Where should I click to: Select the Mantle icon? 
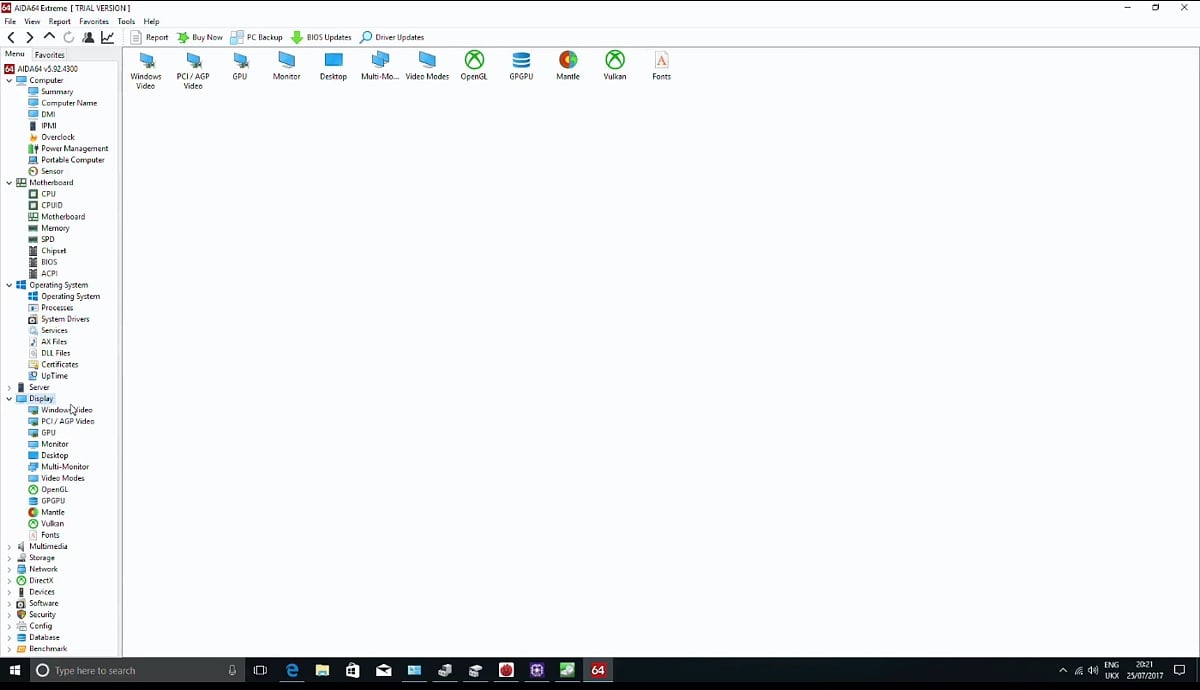(567, 67)
